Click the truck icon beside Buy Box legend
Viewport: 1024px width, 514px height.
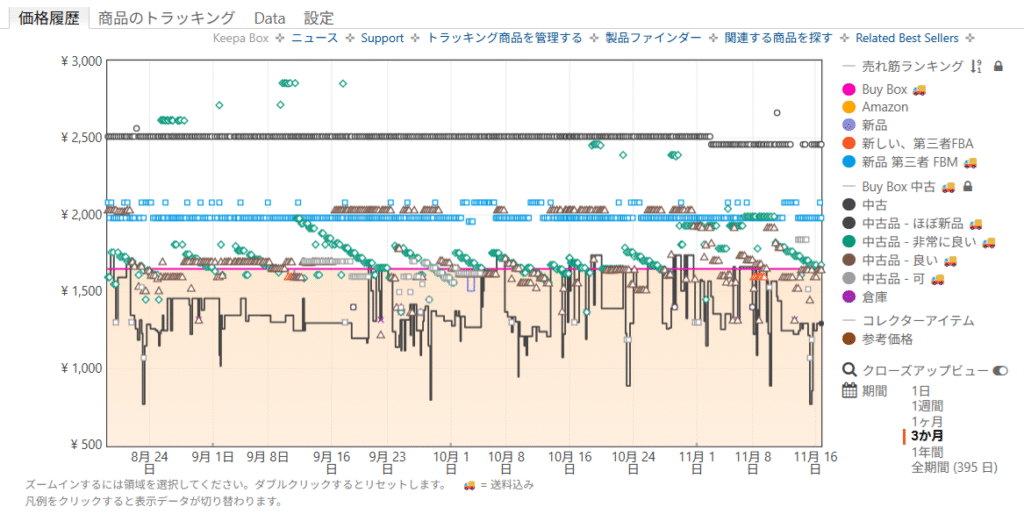(x=919, y=90)
